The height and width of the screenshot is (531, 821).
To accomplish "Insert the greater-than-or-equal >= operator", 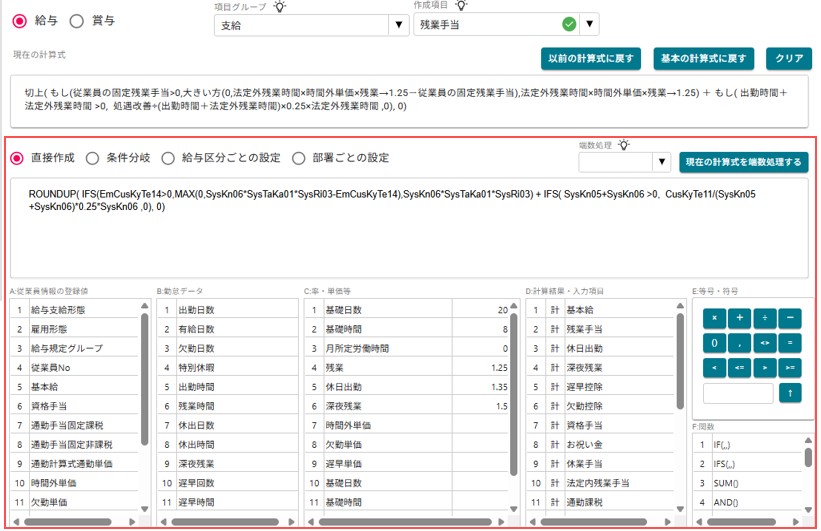I will 790,368.
